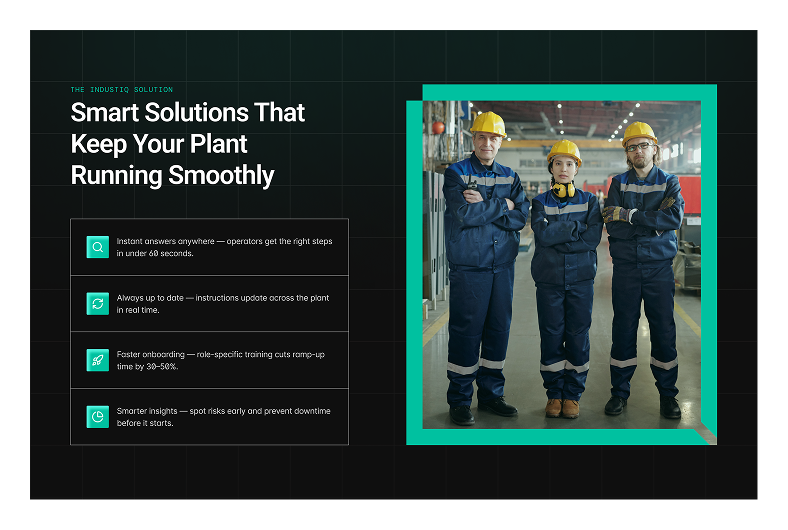Click the middle worker's yellow ear protectors
The height and width of the screenshot is (530, 788).
(564, 188)
